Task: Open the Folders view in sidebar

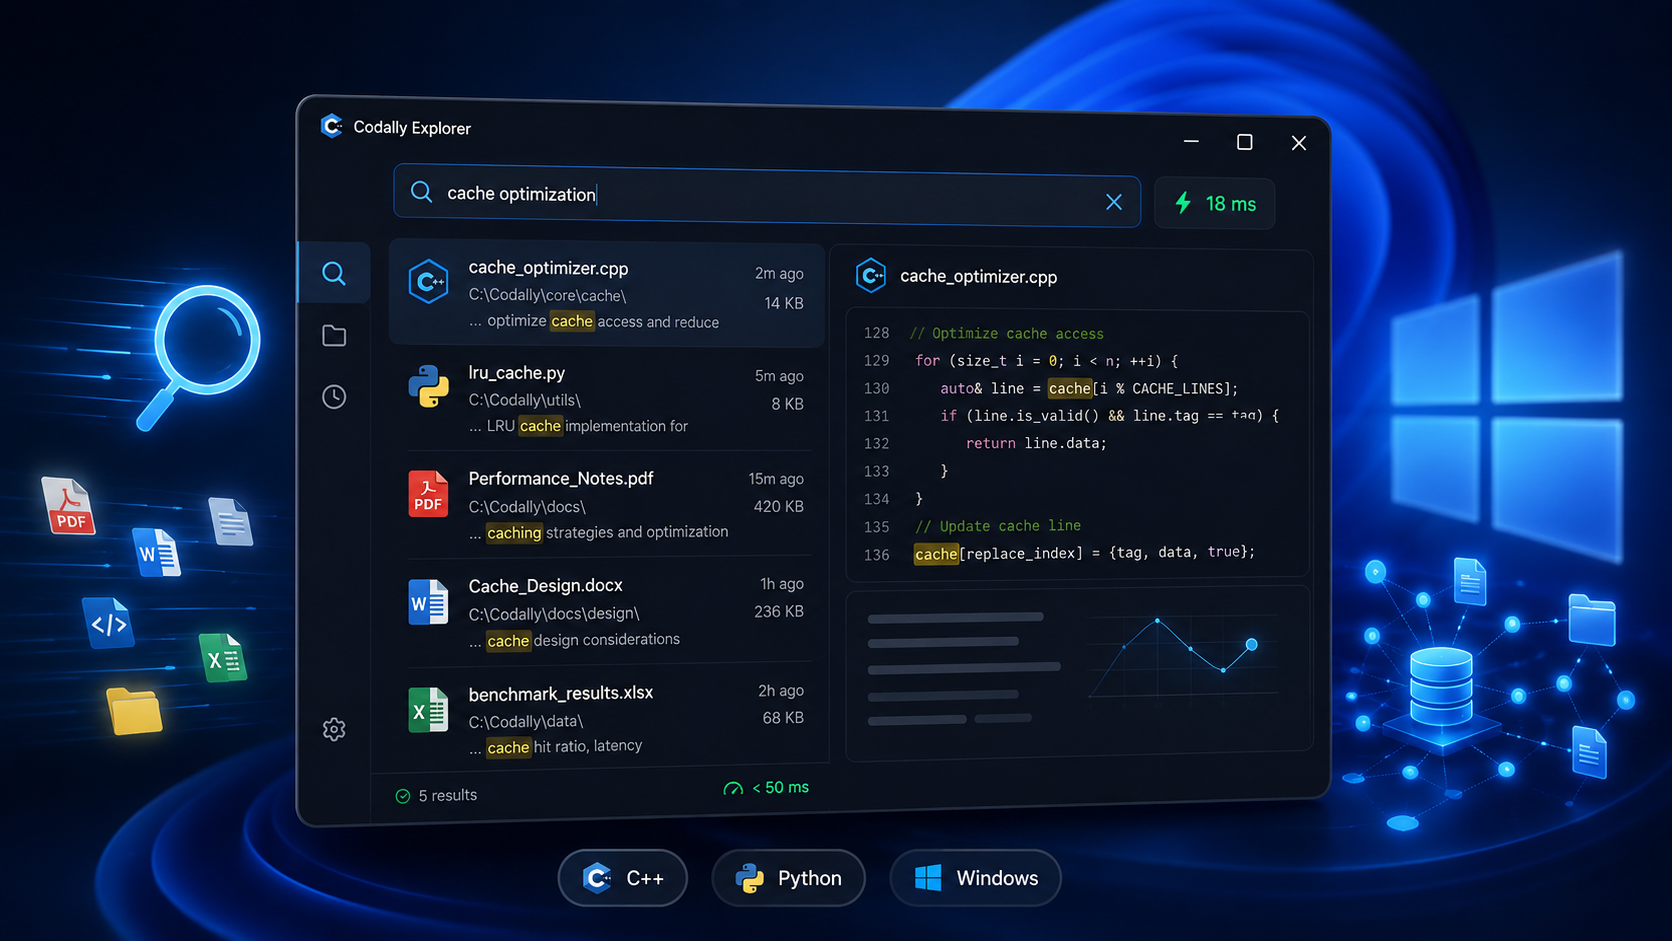Action: (x=334, y=336)
